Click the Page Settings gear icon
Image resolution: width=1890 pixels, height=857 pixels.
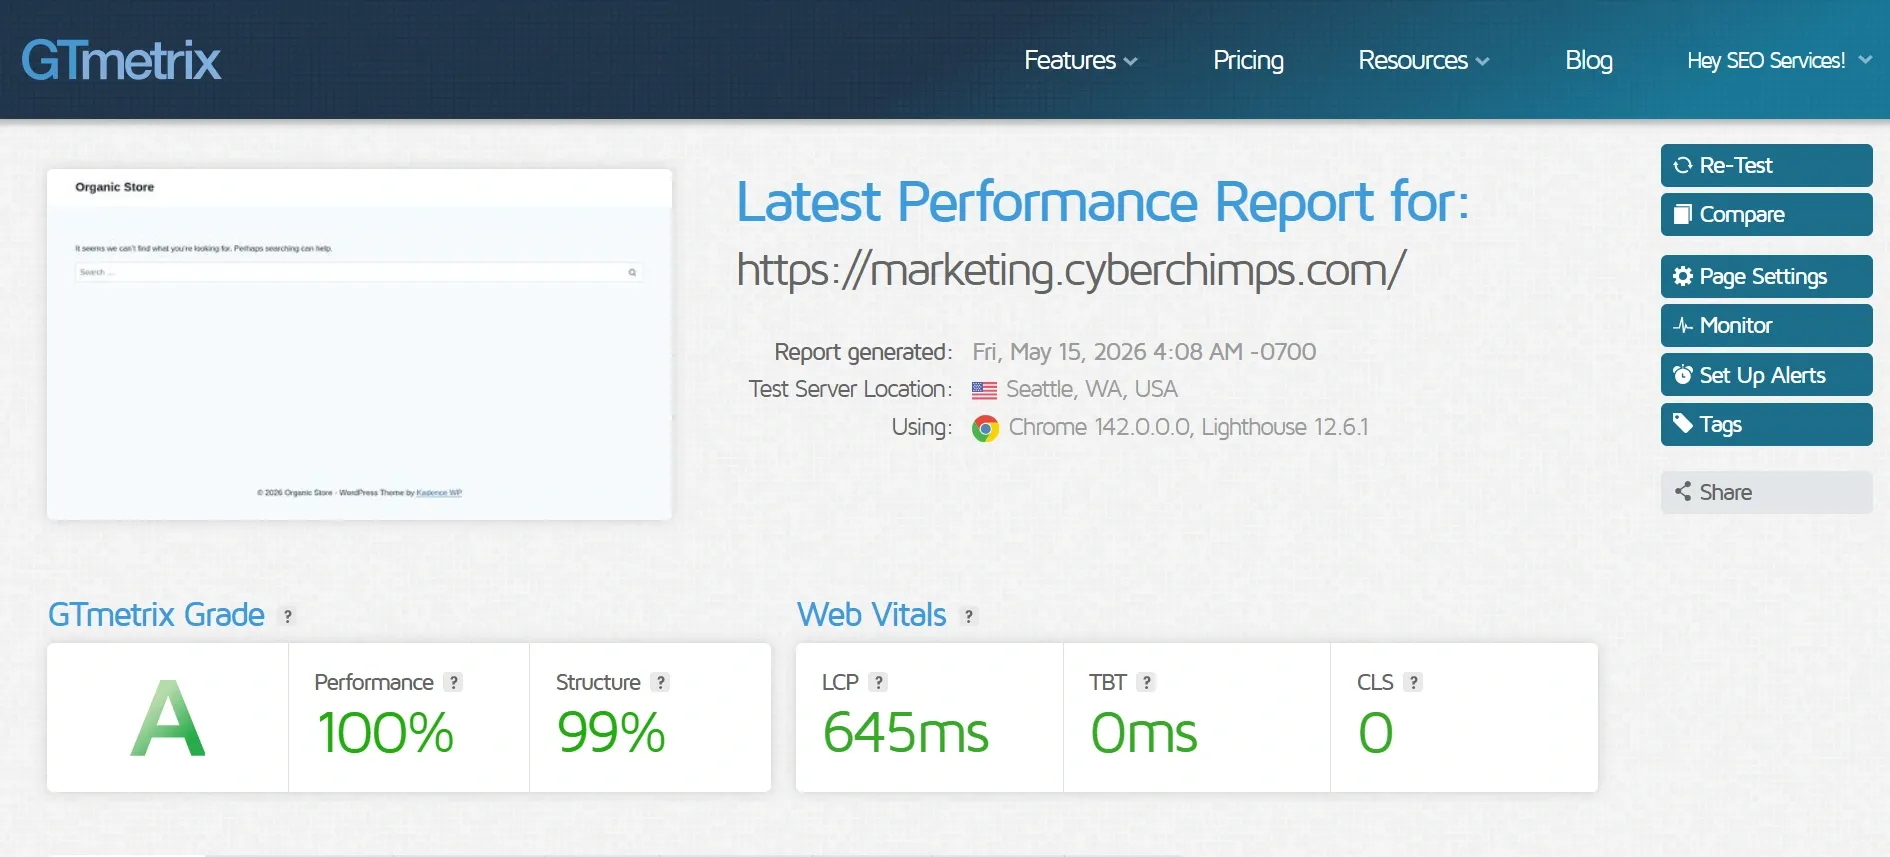pos(1683,276)
